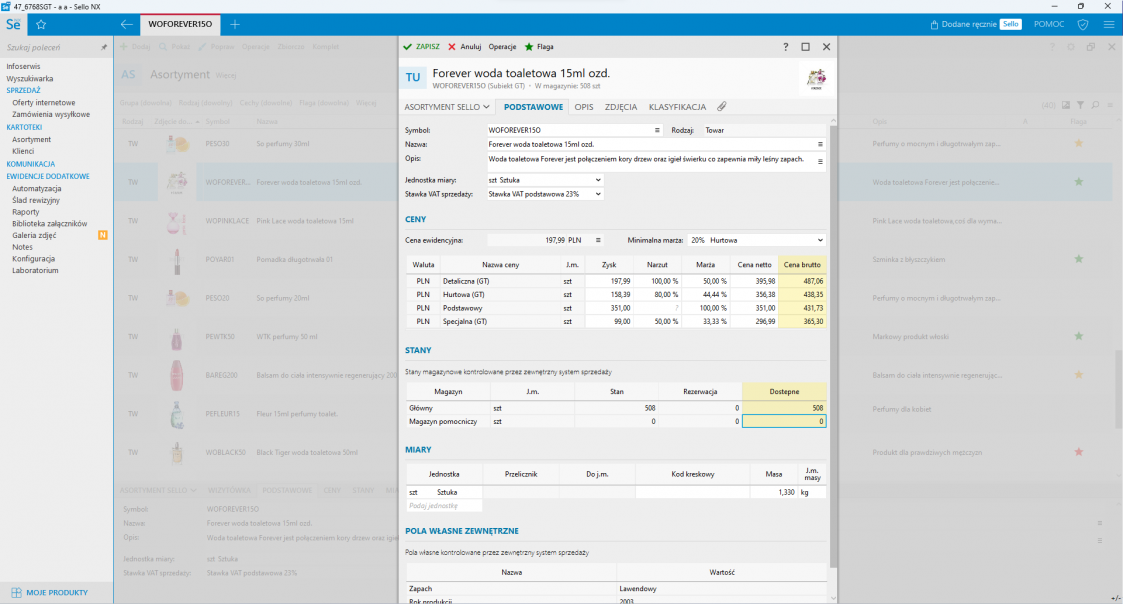Screen dimensions: 1123x604
Task: Expand the ASORTYMENT SELLO dropdown
Action: (x=446, y=107)
